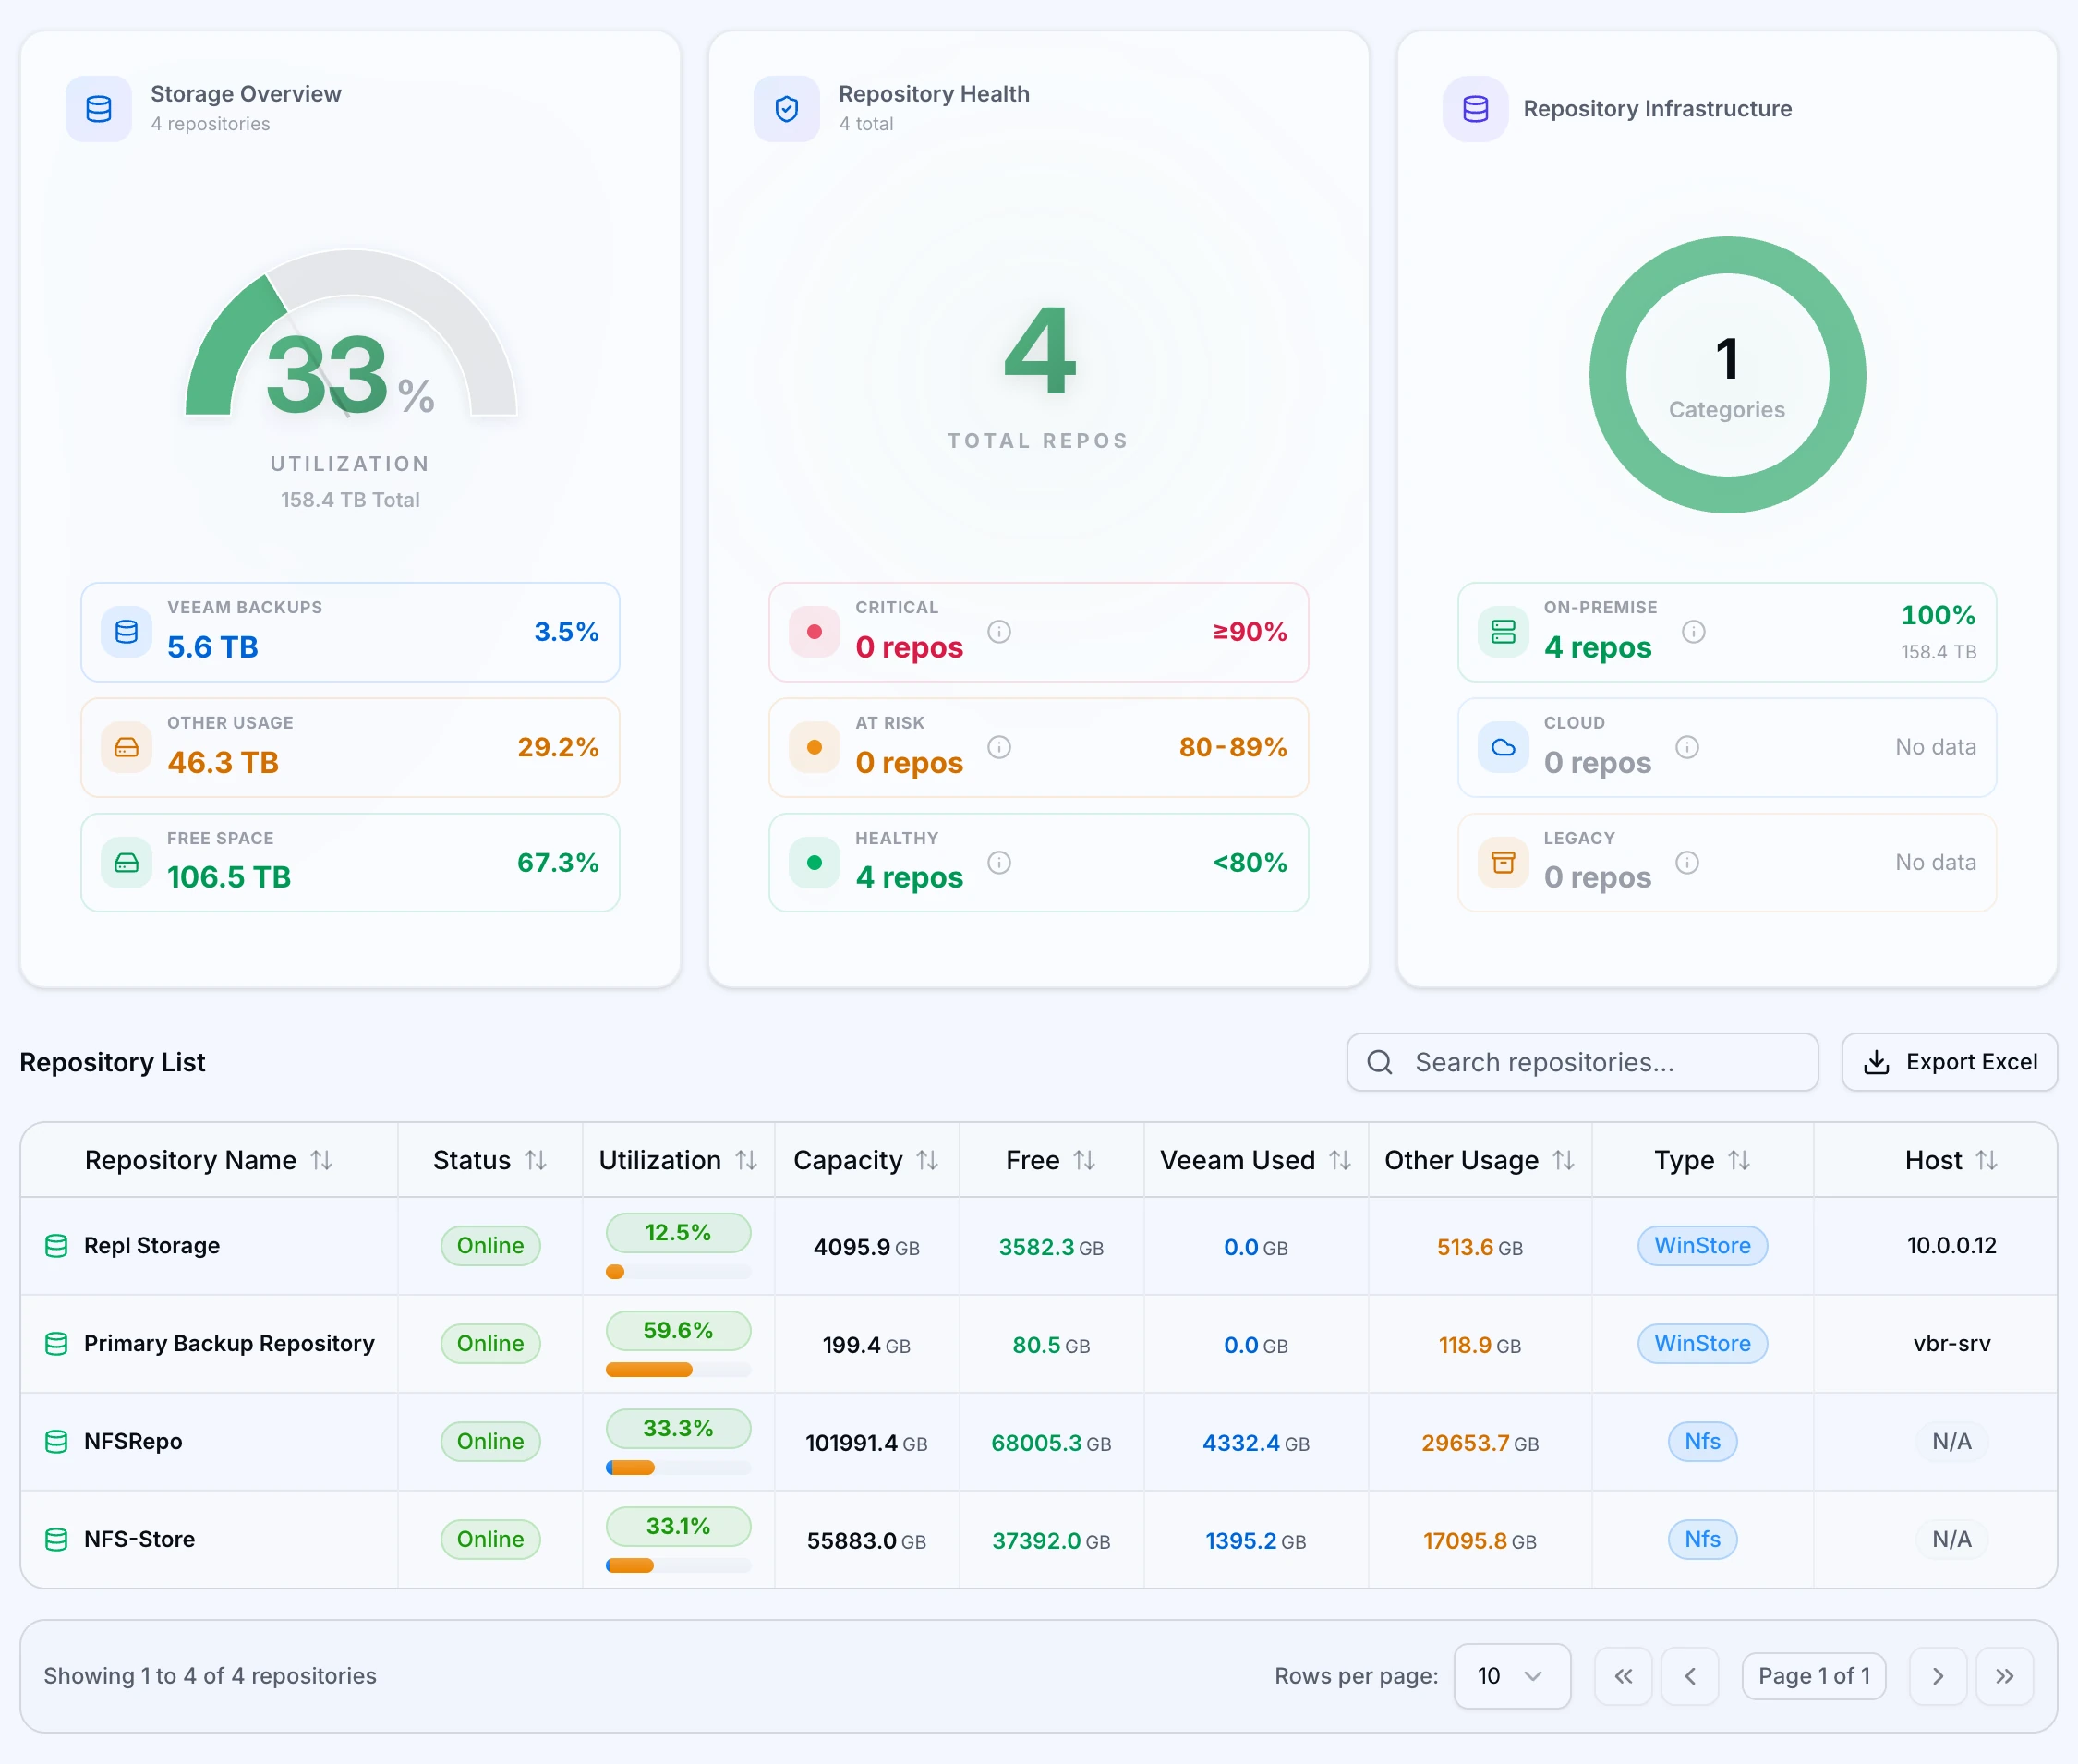The image size is (2078, 1764).
Task: Go to the first page
Action: [x=1623, y=1676]
